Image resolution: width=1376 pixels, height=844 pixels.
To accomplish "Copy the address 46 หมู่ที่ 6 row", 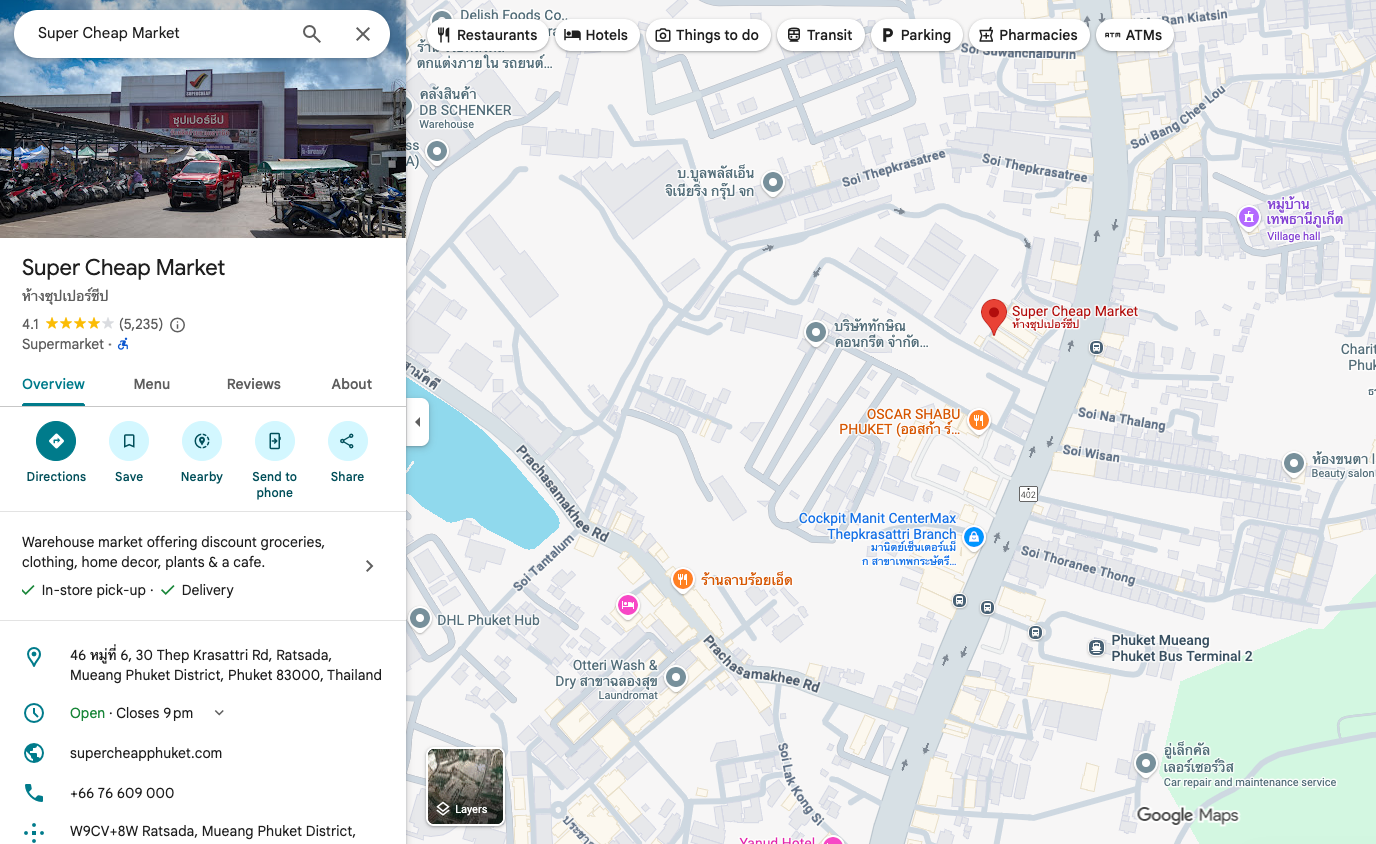I will coord(203,665).
